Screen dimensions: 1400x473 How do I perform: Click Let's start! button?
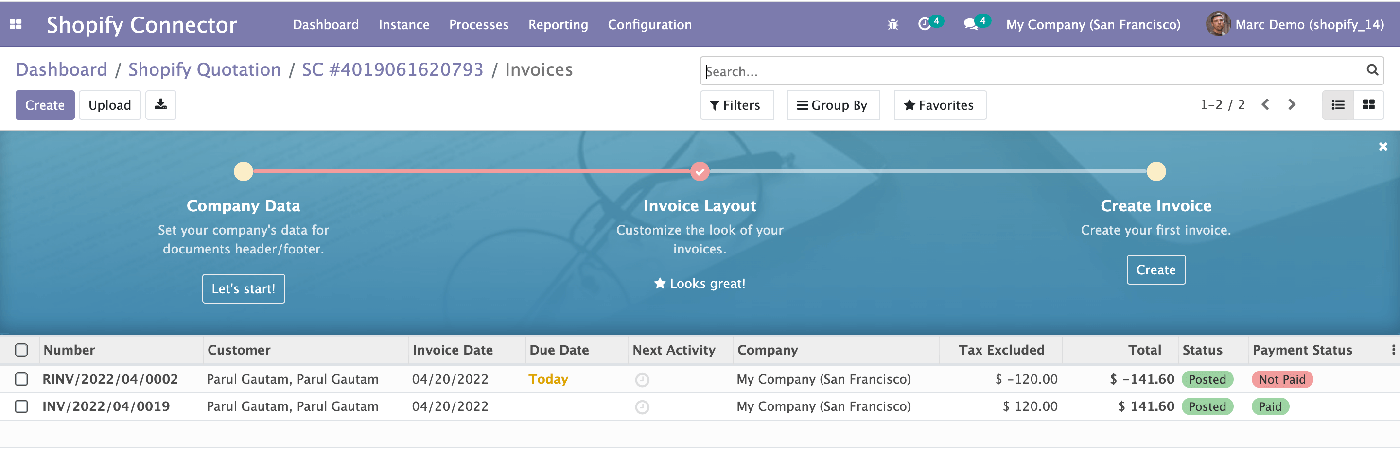tap(244, 289)
